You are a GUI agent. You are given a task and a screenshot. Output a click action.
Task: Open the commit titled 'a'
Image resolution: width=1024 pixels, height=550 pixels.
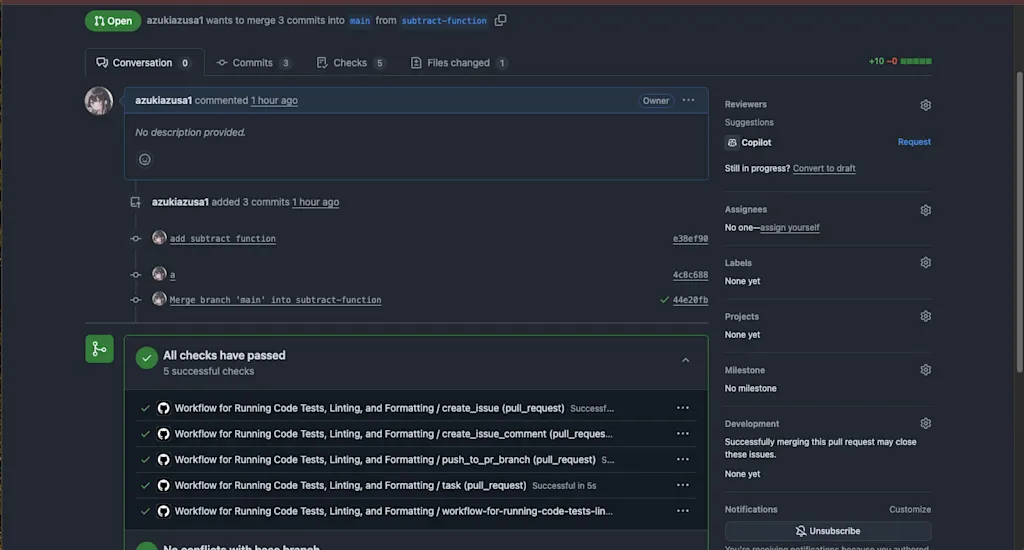(172, 275)
